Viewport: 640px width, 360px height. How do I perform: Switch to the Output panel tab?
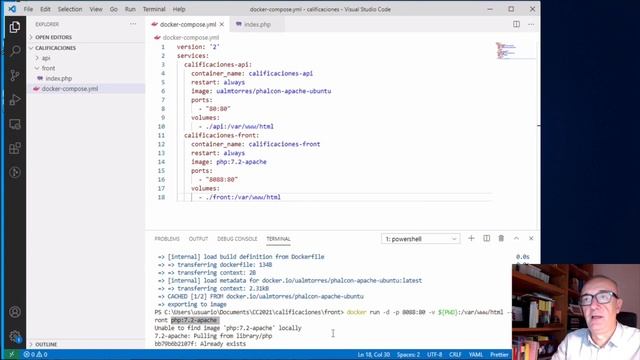tap(198, 239)
